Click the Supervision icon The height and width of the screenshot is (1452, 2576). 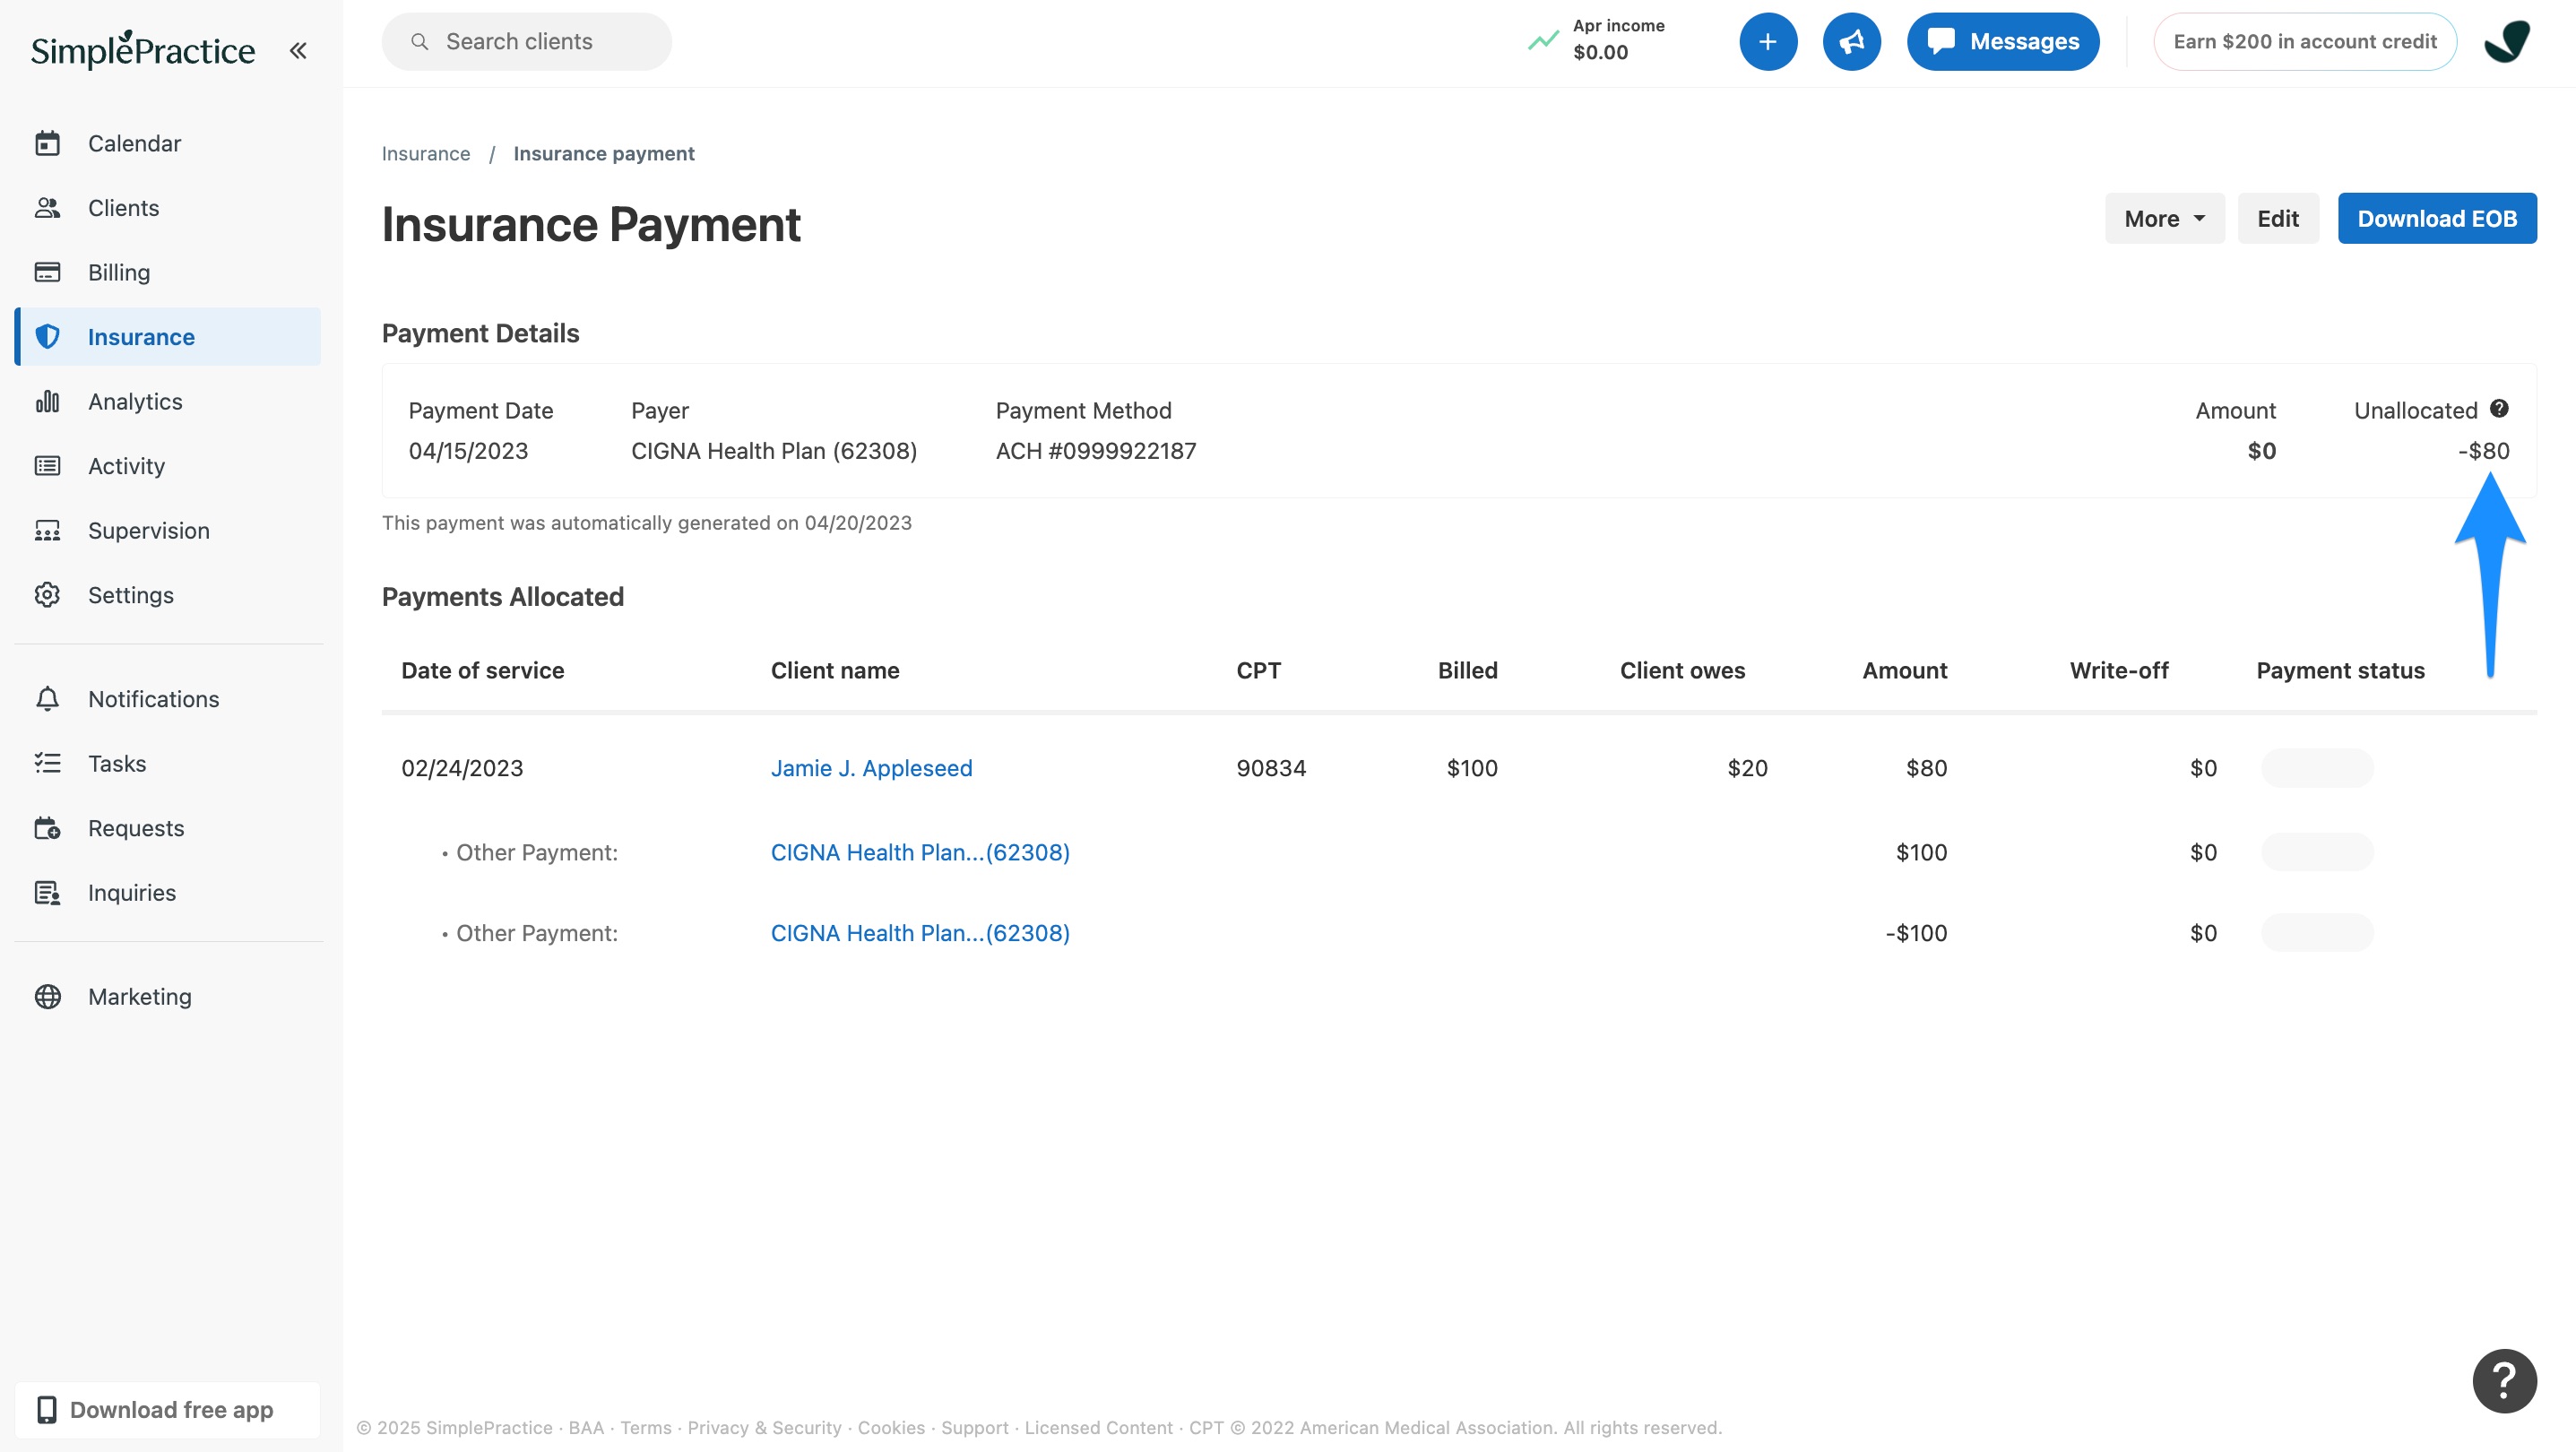47,530
